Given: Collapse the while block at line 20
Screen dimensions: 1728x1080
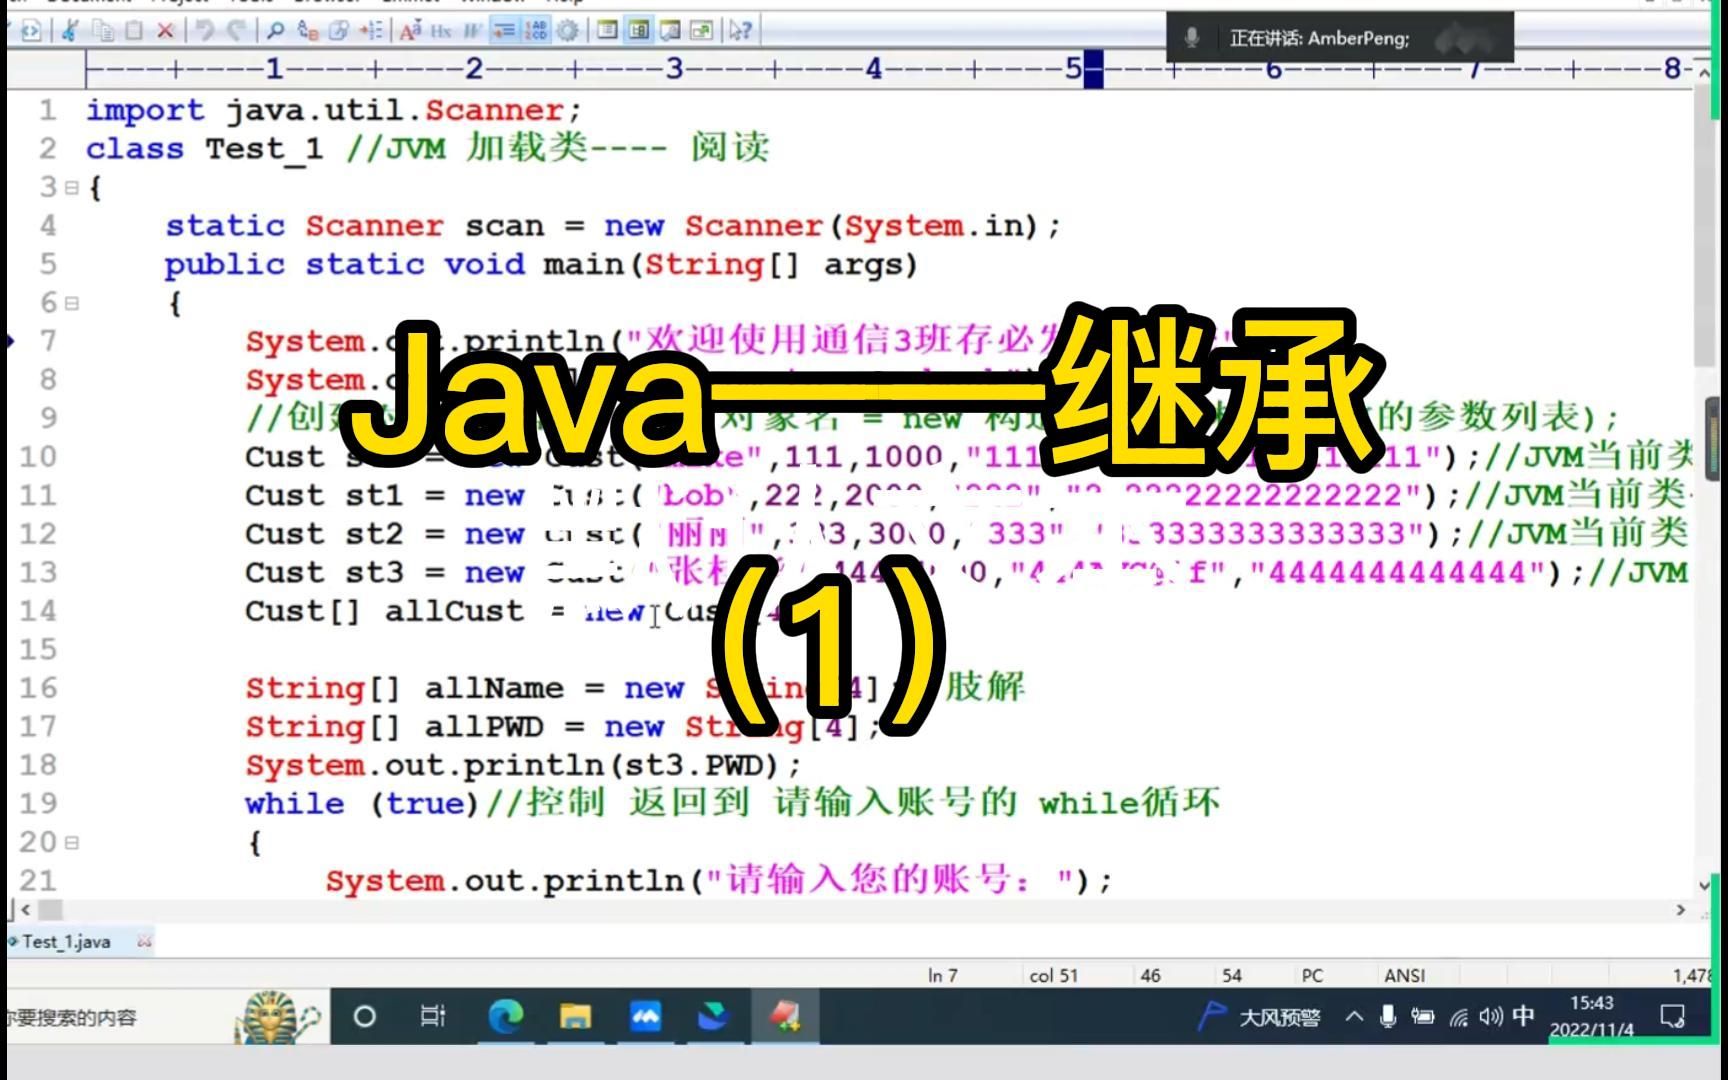Looking at the screenshot, I should tap(71, 843).
